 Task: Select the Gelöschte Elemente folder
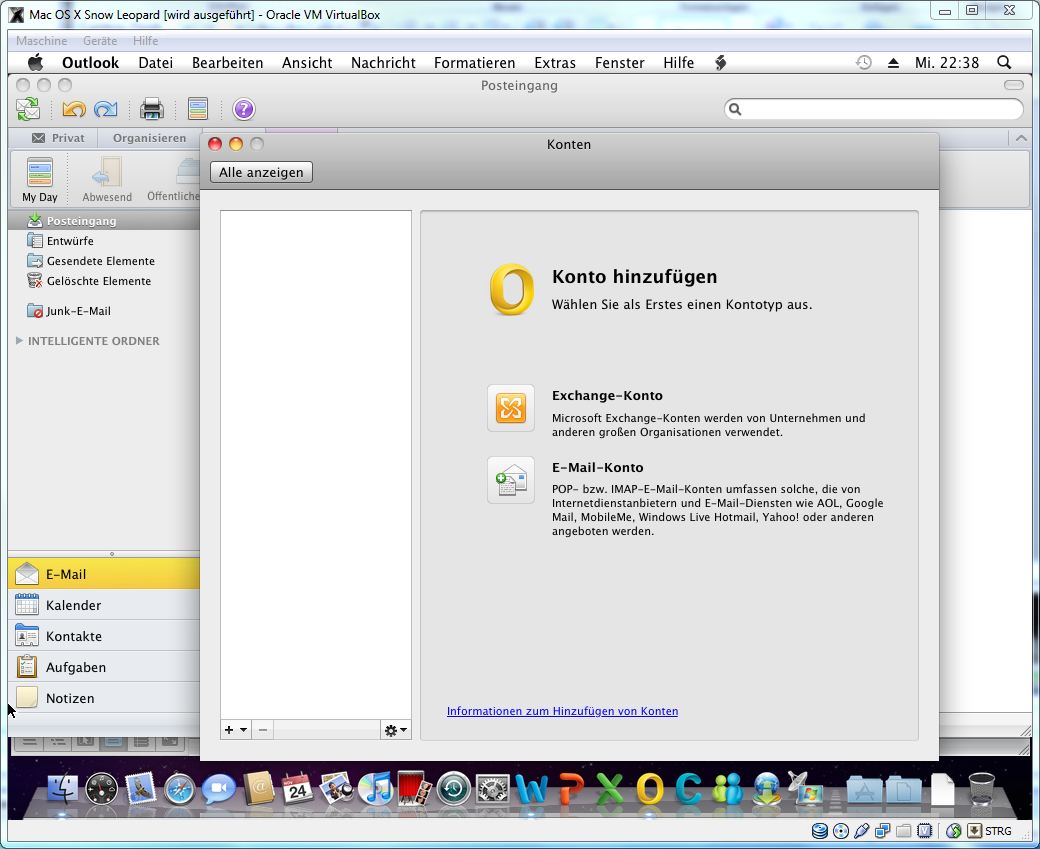point(104,281)
